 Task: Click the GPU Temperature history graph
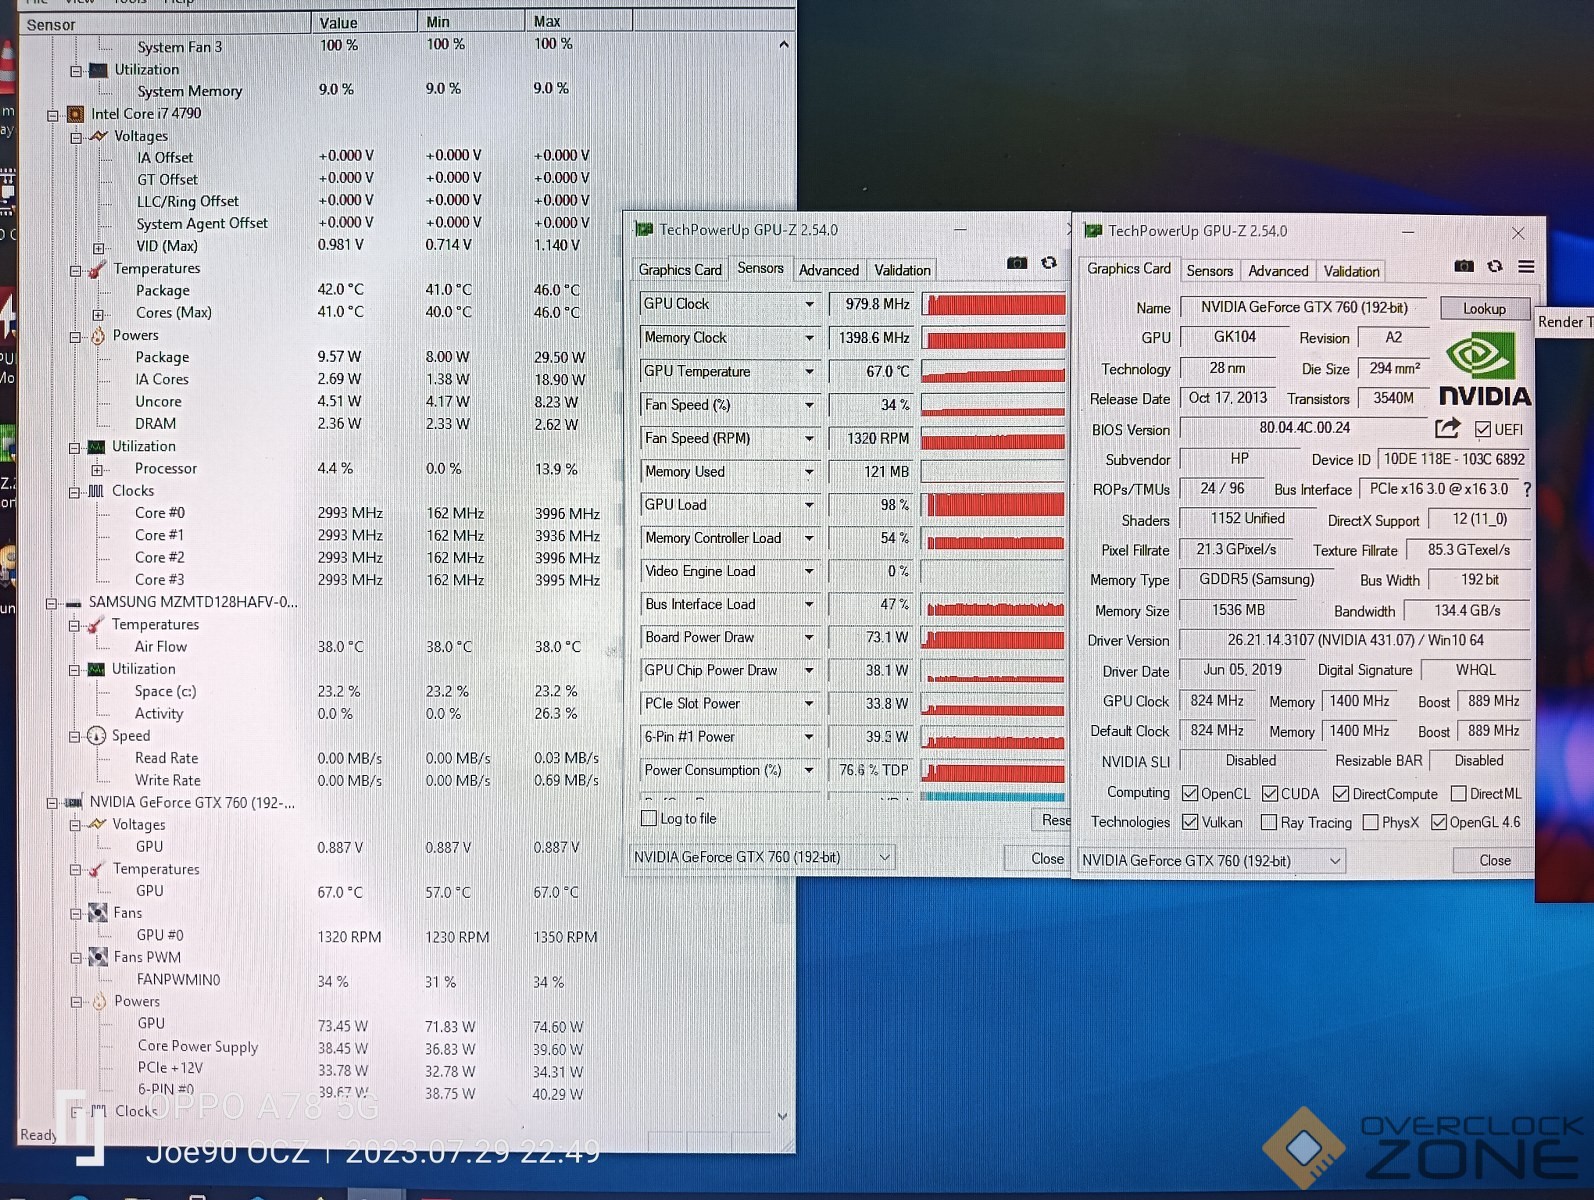tap(993, 371)
